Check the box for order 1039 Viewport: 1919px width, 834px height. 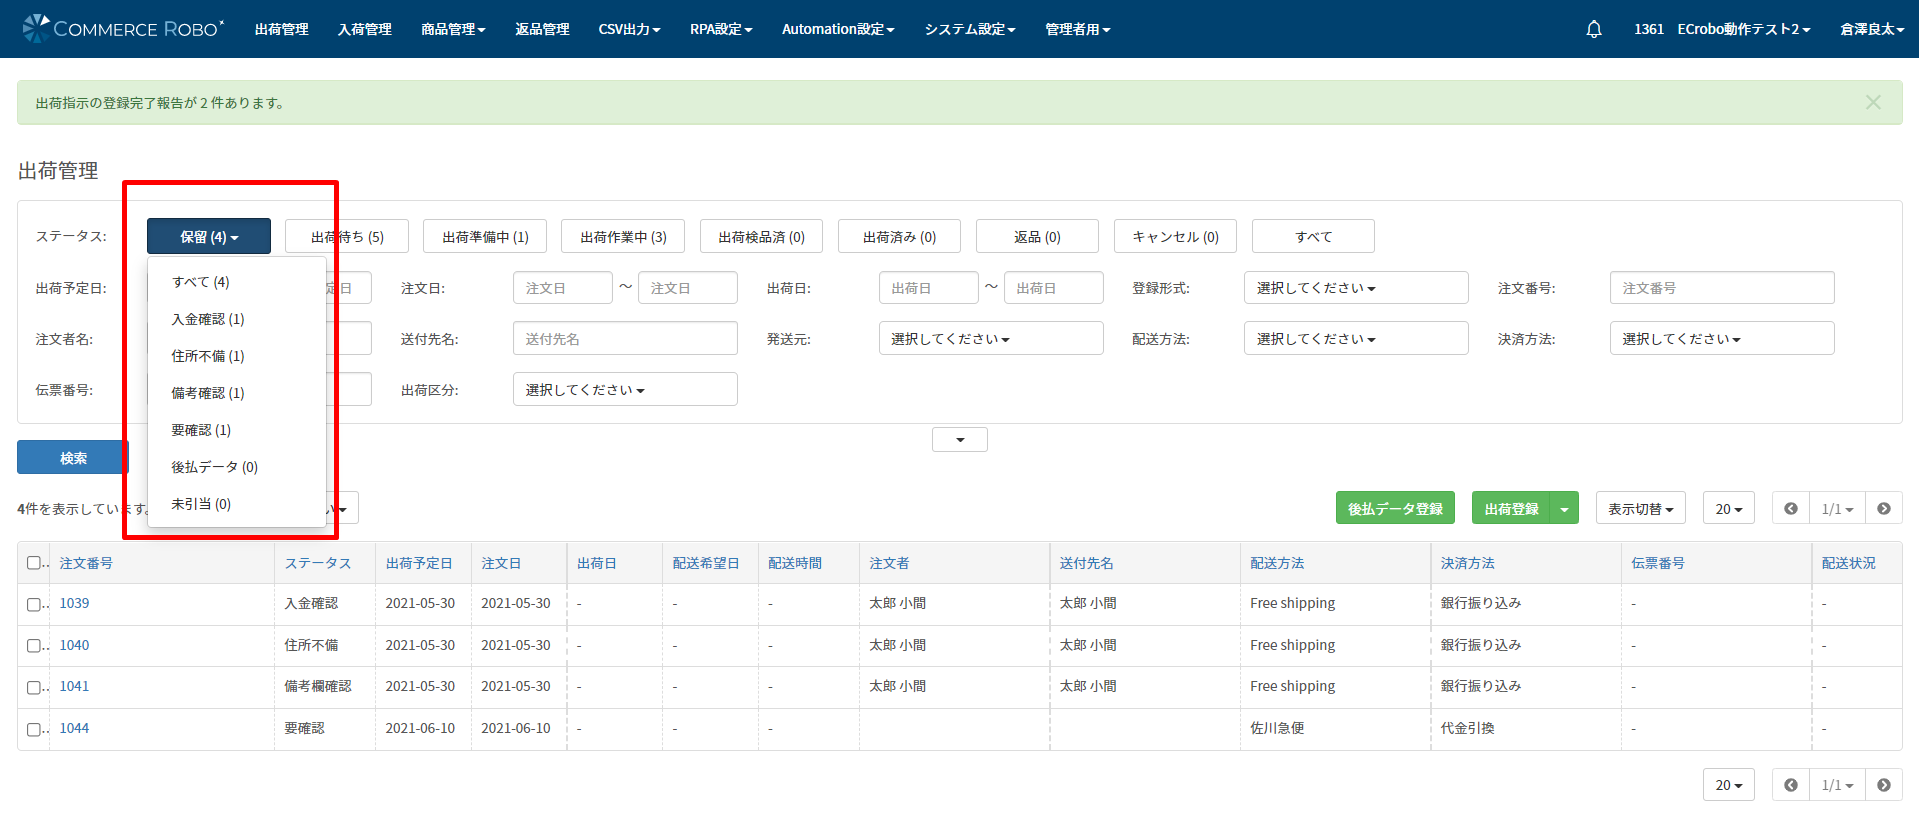coord(34,604)
